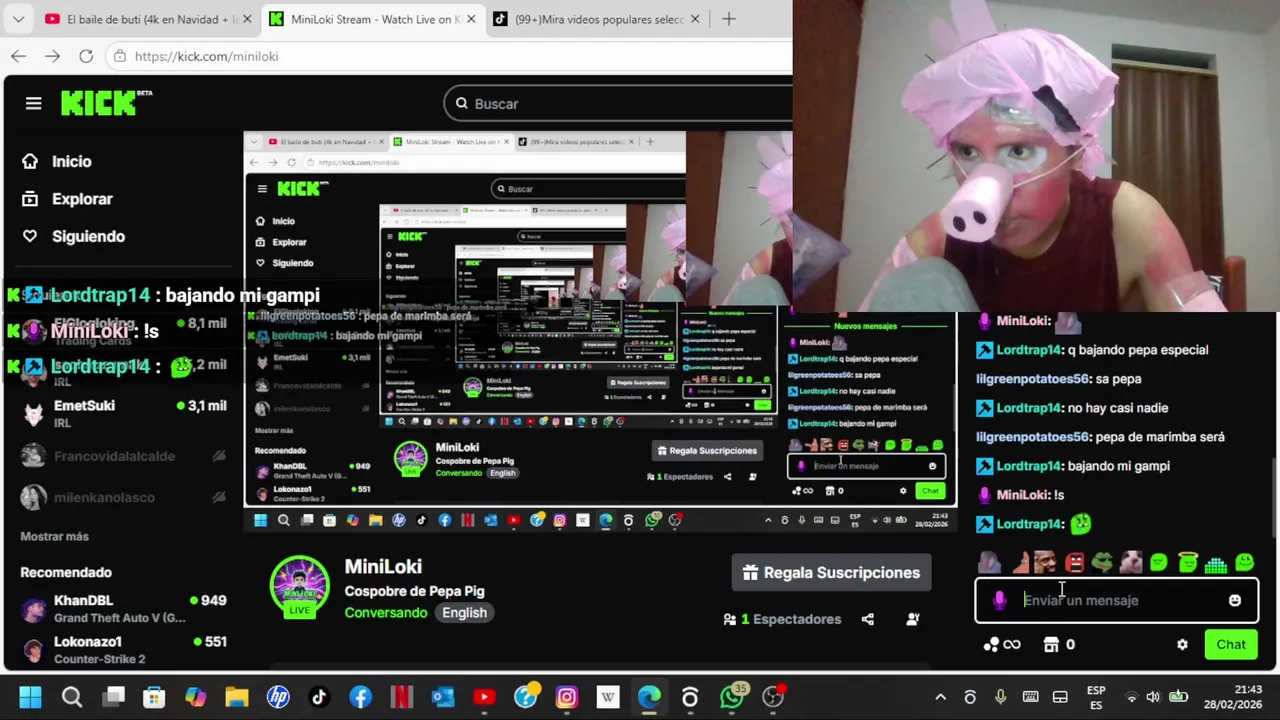Click the Regala Suscripciones button
1280x720 pixels.
(x=831, y=573)
